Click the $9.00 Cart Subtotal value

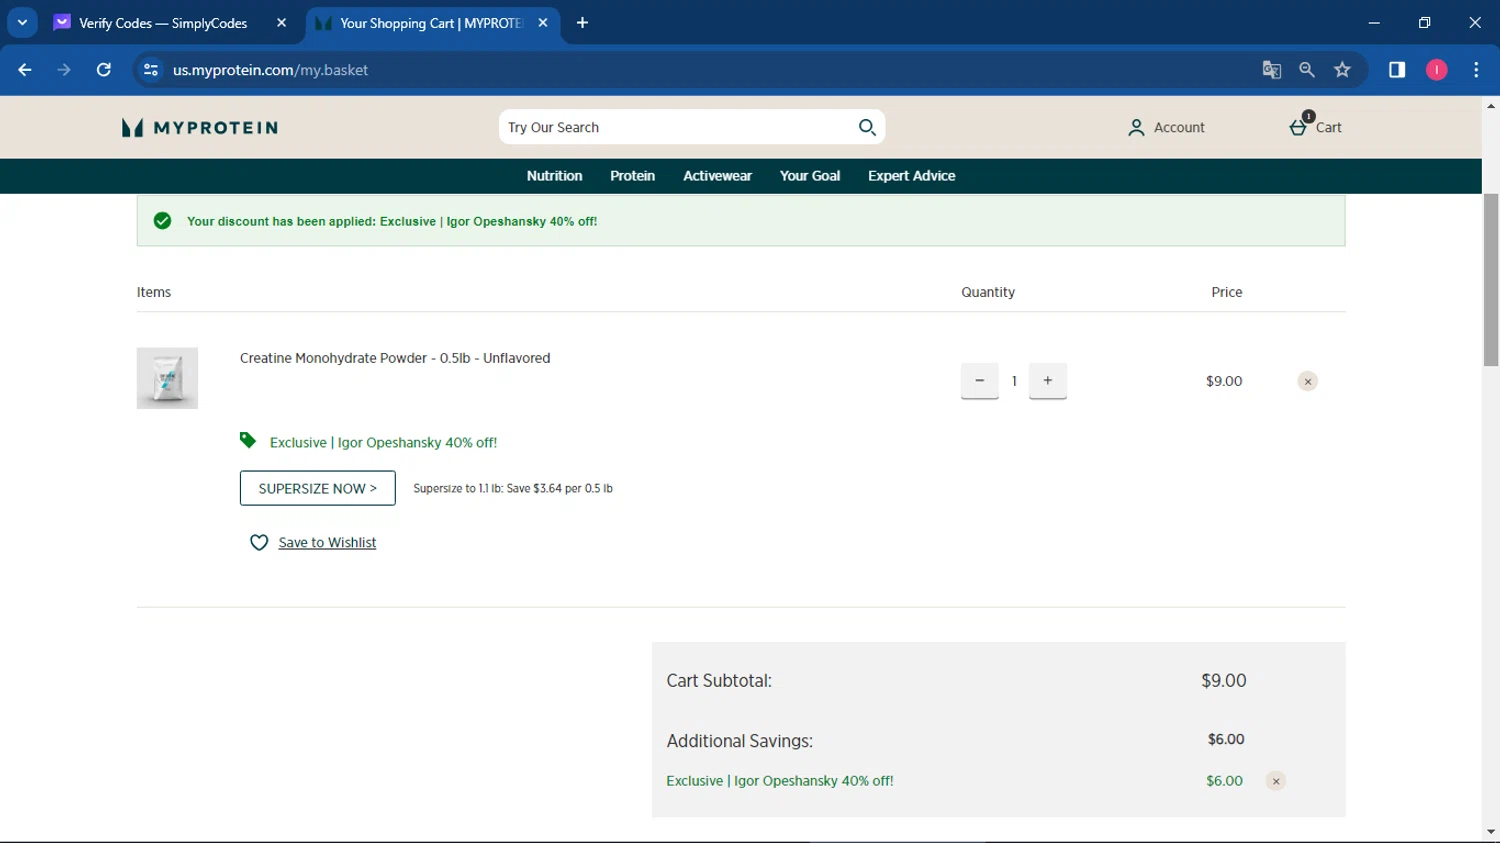click(1224, 681)
